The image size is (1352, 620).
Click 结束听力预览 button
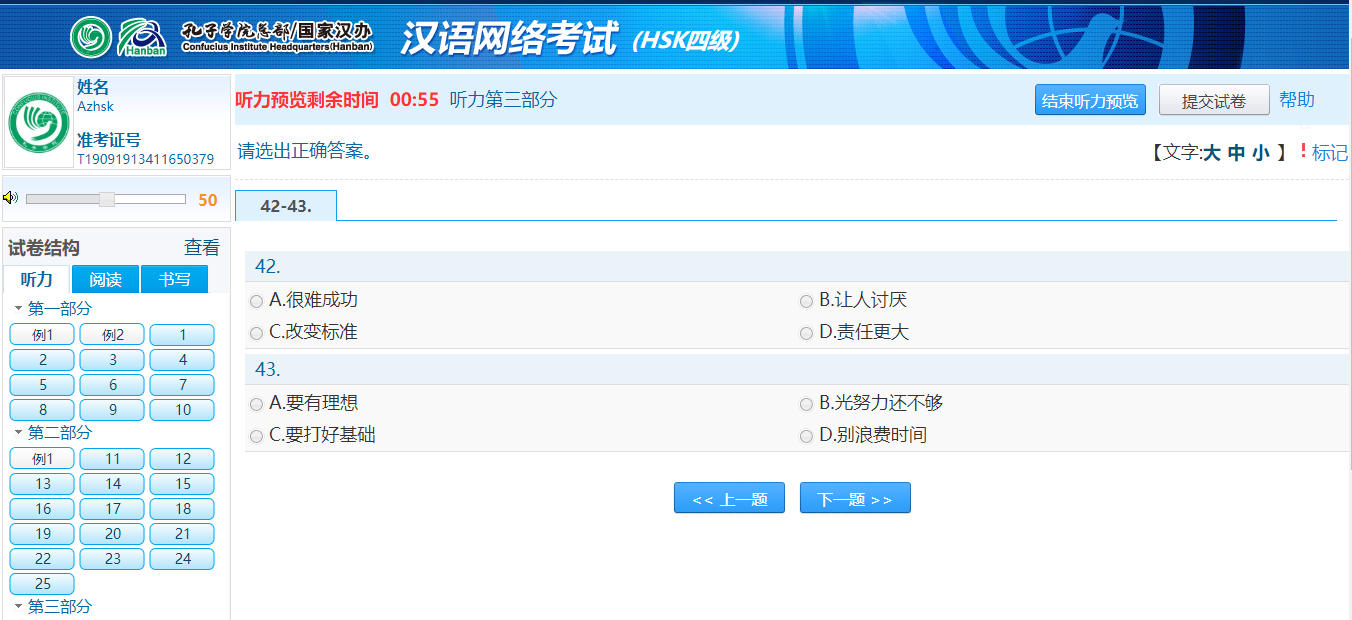tap(1089, 100)
